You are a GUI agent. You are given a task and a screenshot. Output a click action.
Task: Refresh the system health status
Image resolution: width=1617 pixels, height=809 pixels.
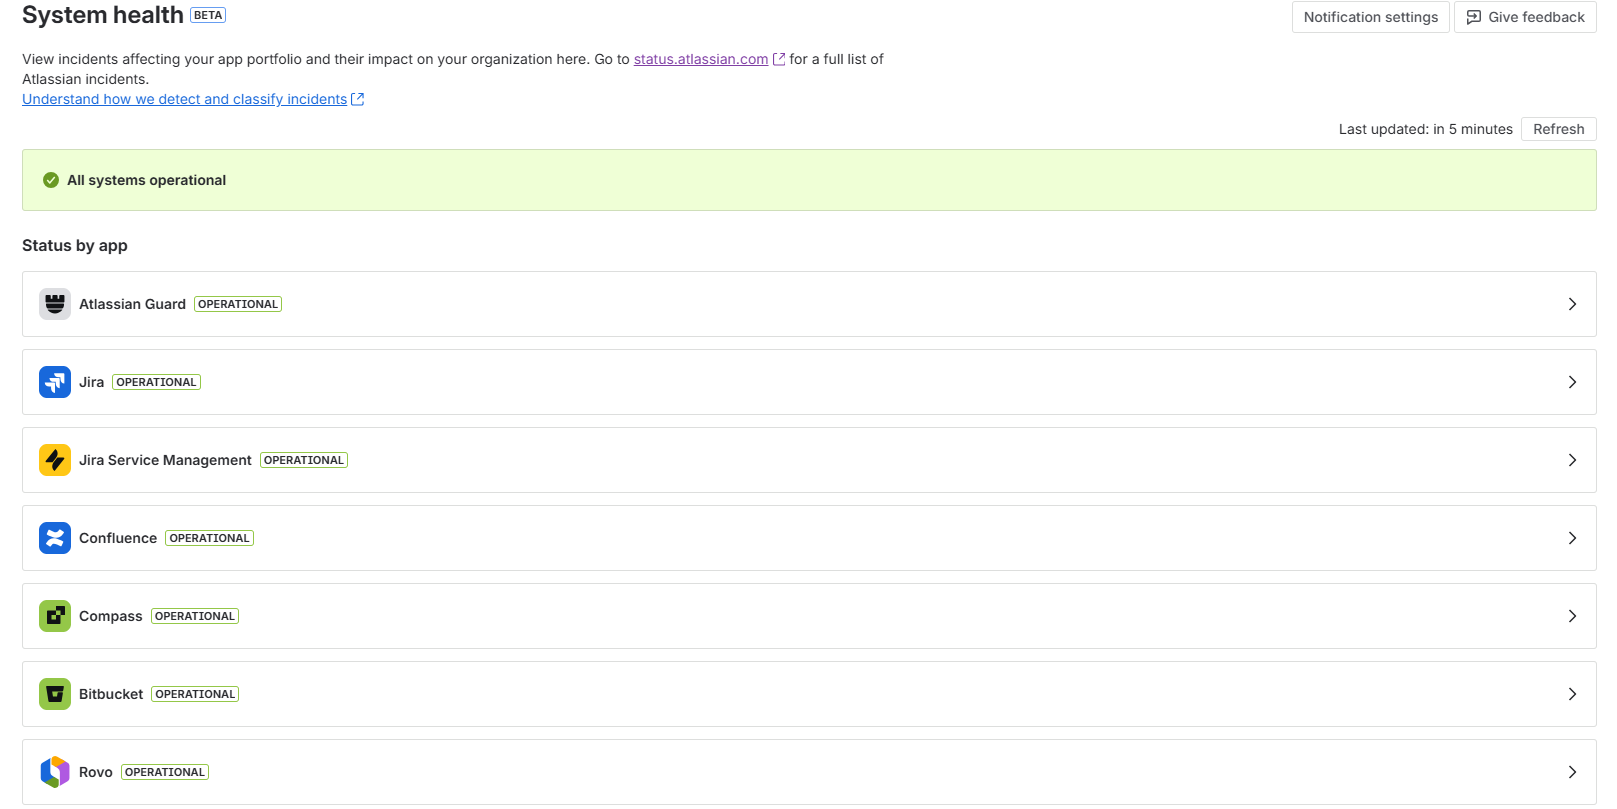click(1558, 129)
